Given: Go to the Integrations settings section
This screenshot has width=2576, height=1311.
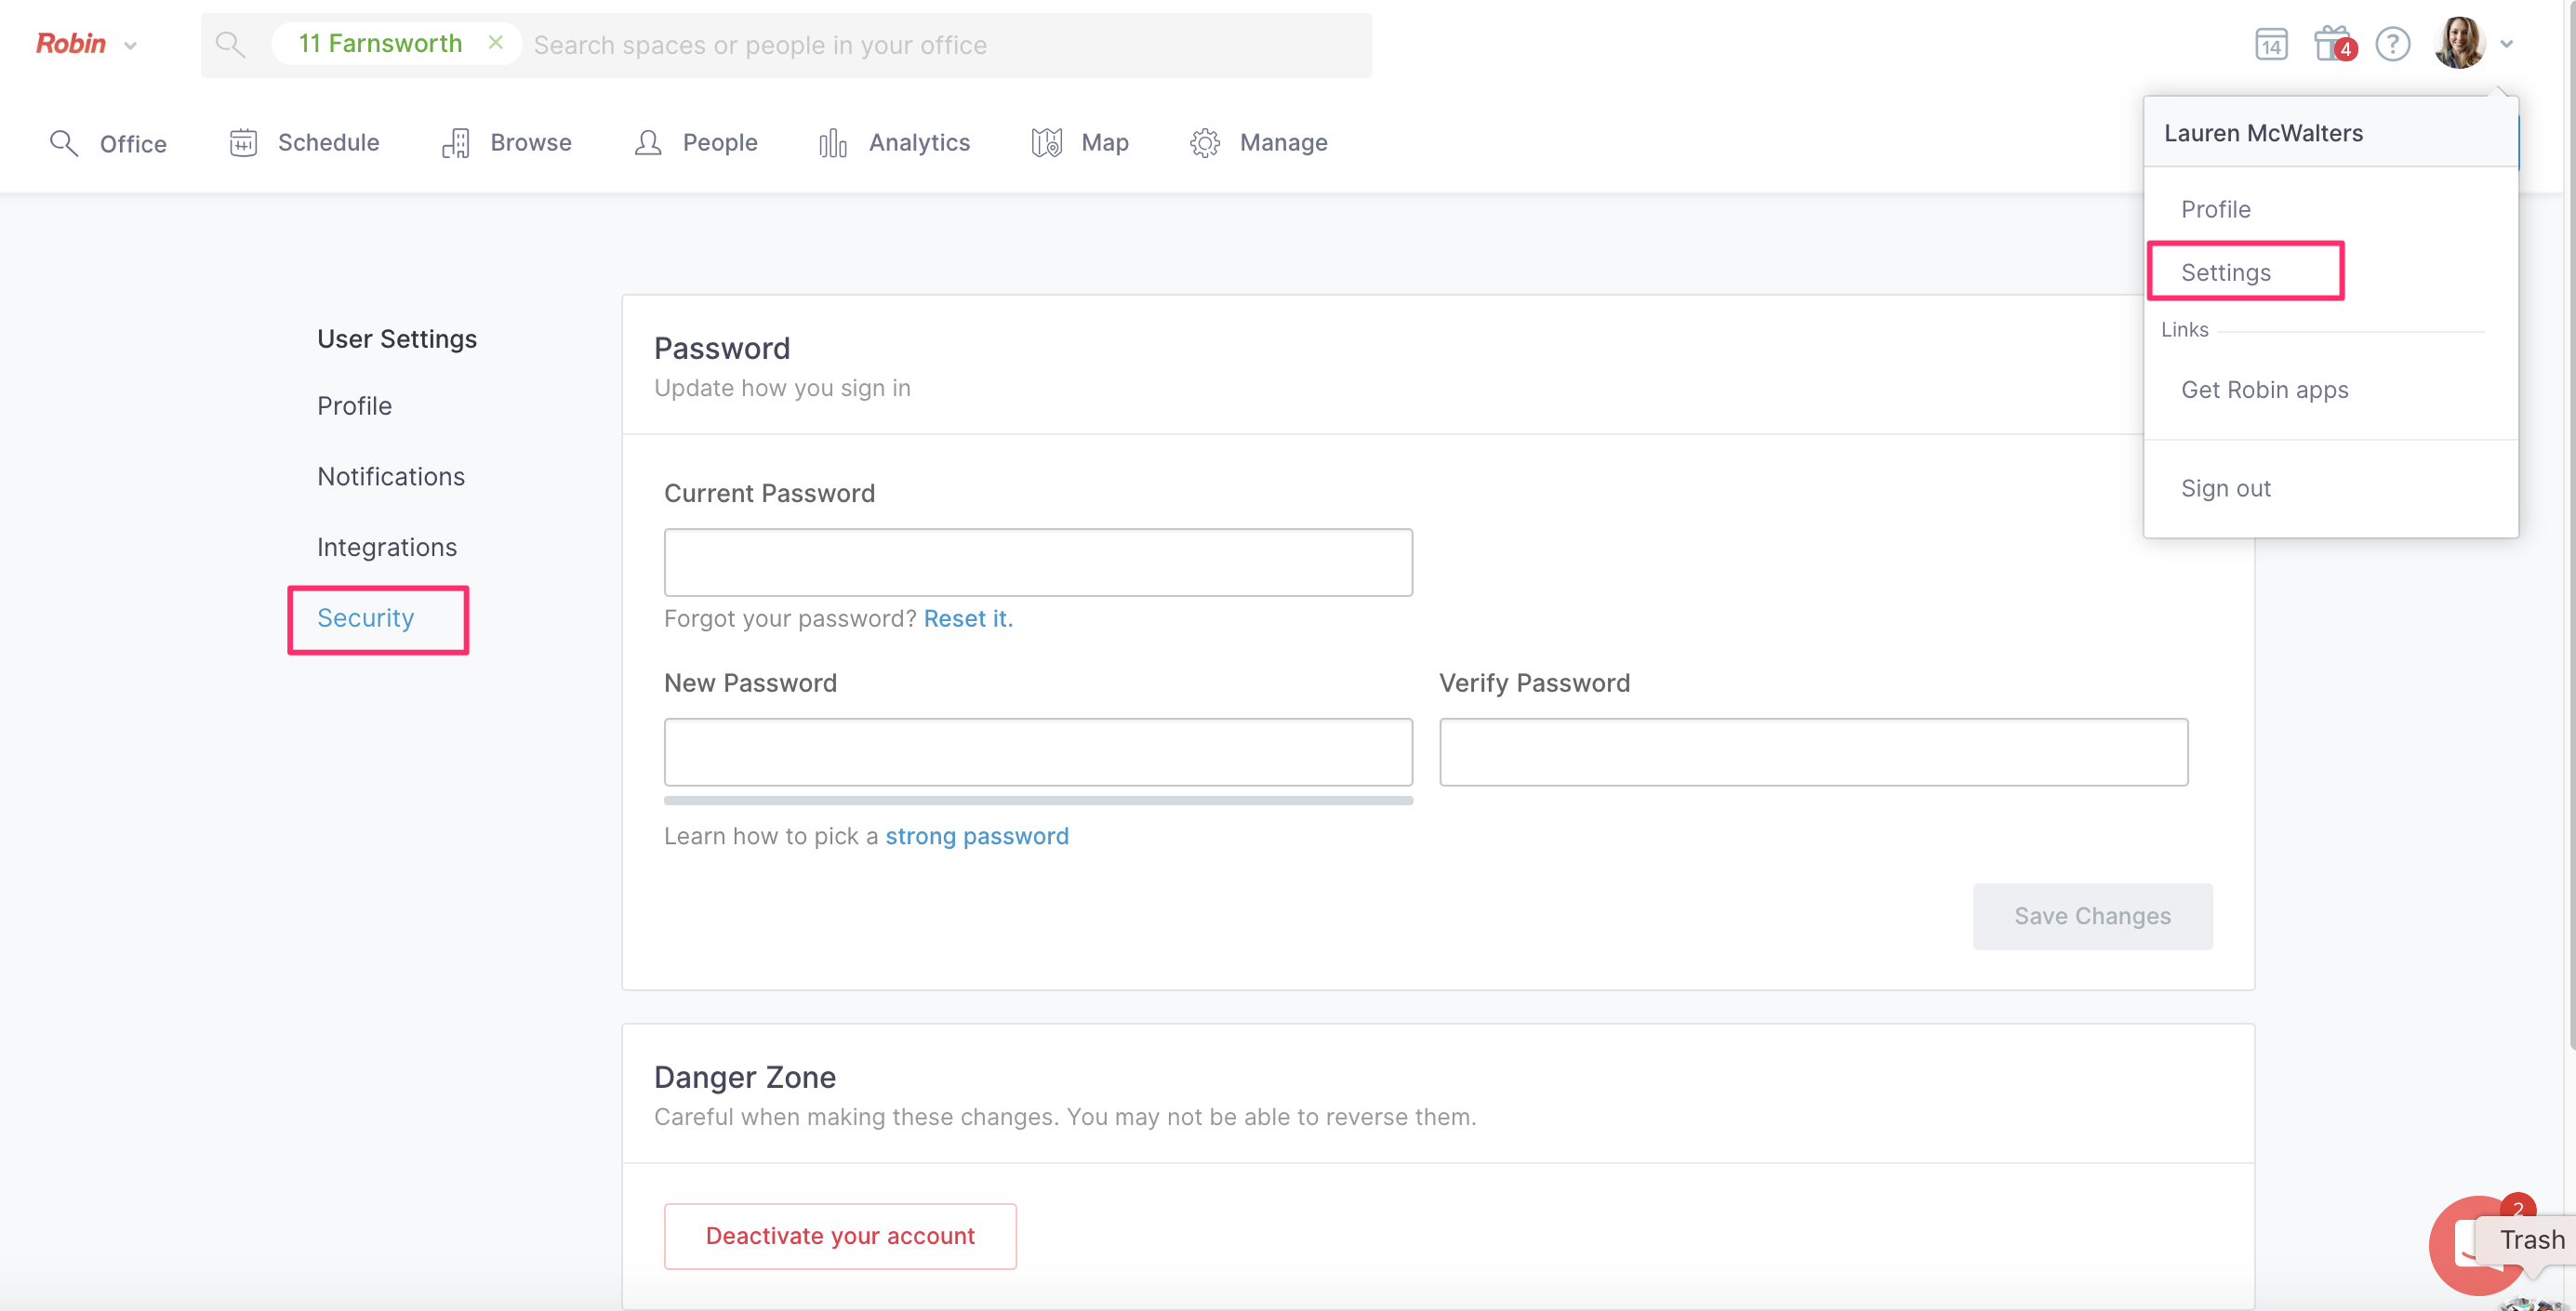Looking at the screenshot, I should pyautogui.click(x=387, y=547).
